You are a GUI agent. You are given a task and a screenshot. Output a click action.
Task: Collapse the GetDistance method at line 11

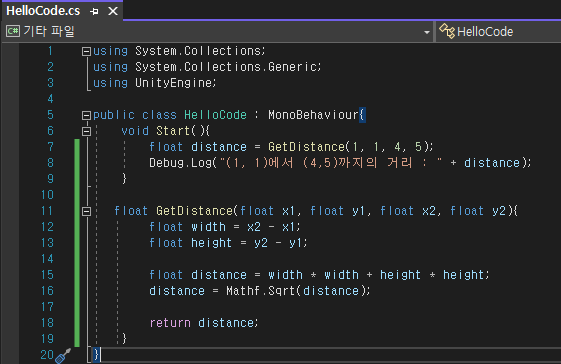(86, 211)
